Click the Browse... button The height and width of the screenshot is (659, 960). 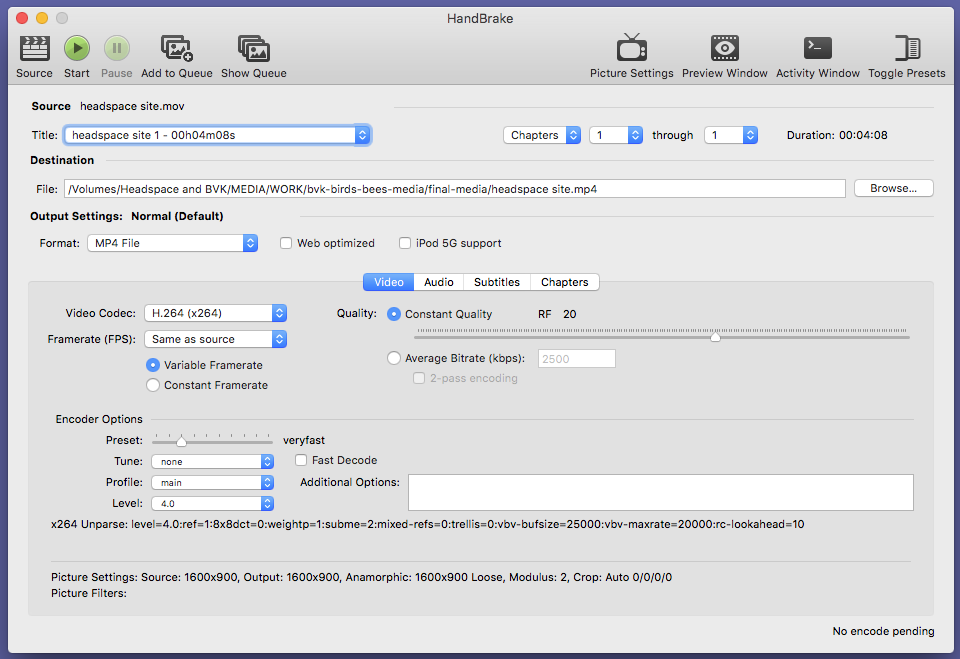[893, 188]
